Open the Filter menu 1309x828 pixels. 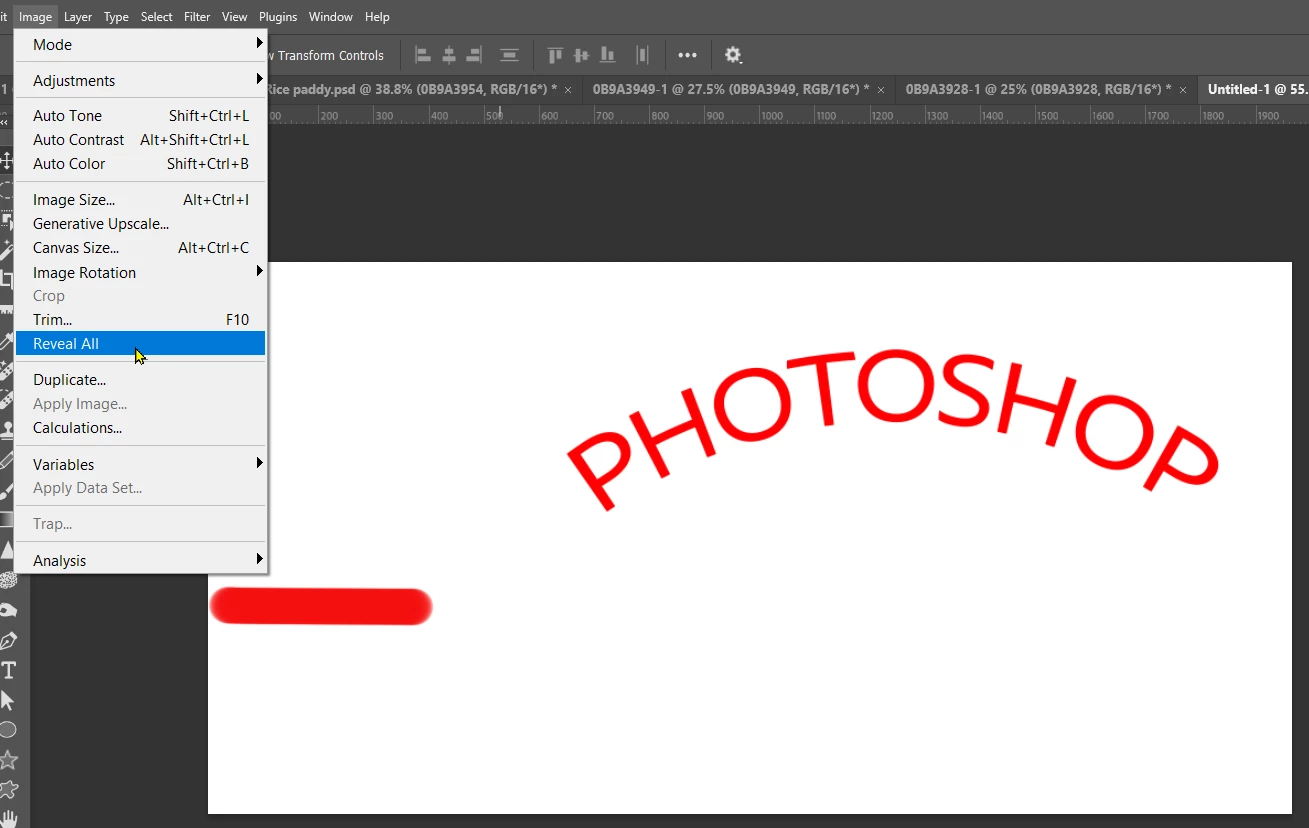197,17
